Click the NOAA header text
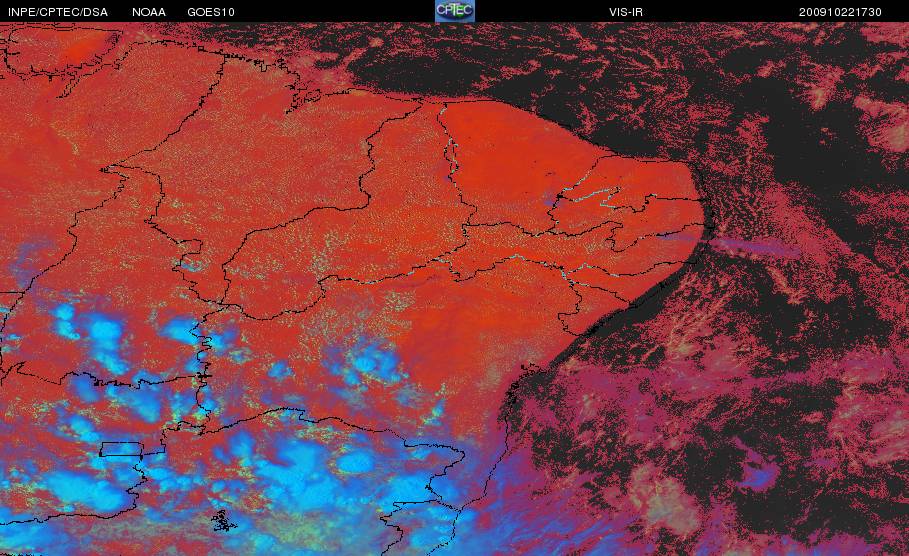Image resolution: width=909 pixels, height=556 pixels. (x=149, y=12)
